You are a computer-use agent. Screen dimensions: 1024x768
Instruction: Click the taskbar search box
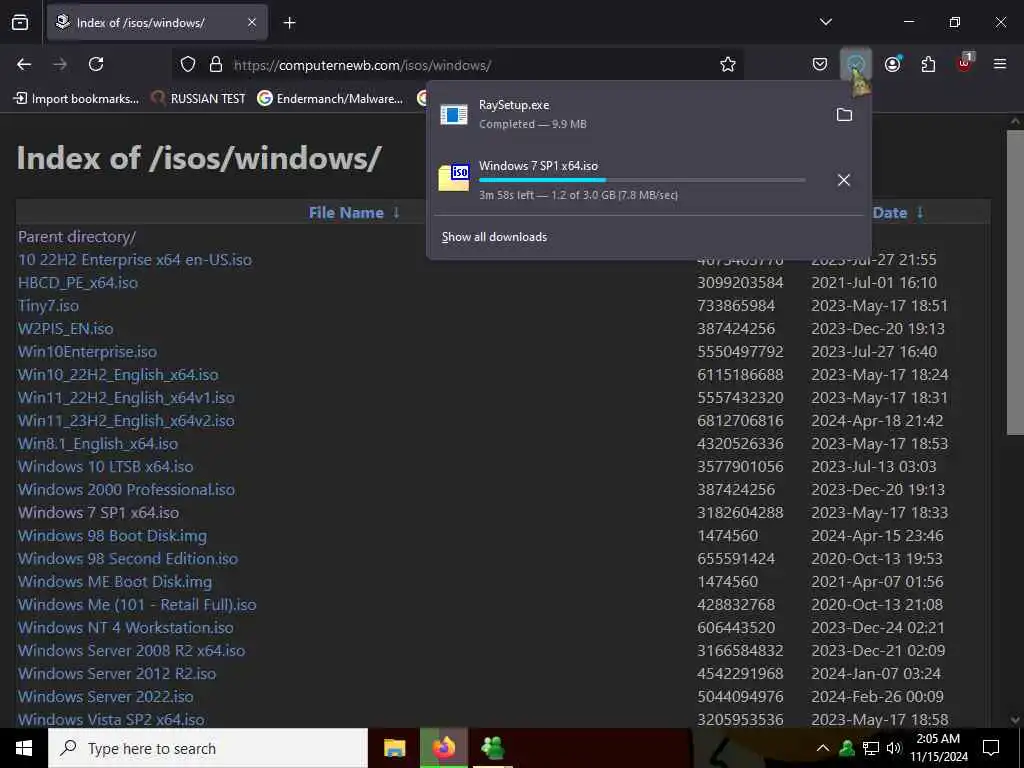tap(208, 748)
